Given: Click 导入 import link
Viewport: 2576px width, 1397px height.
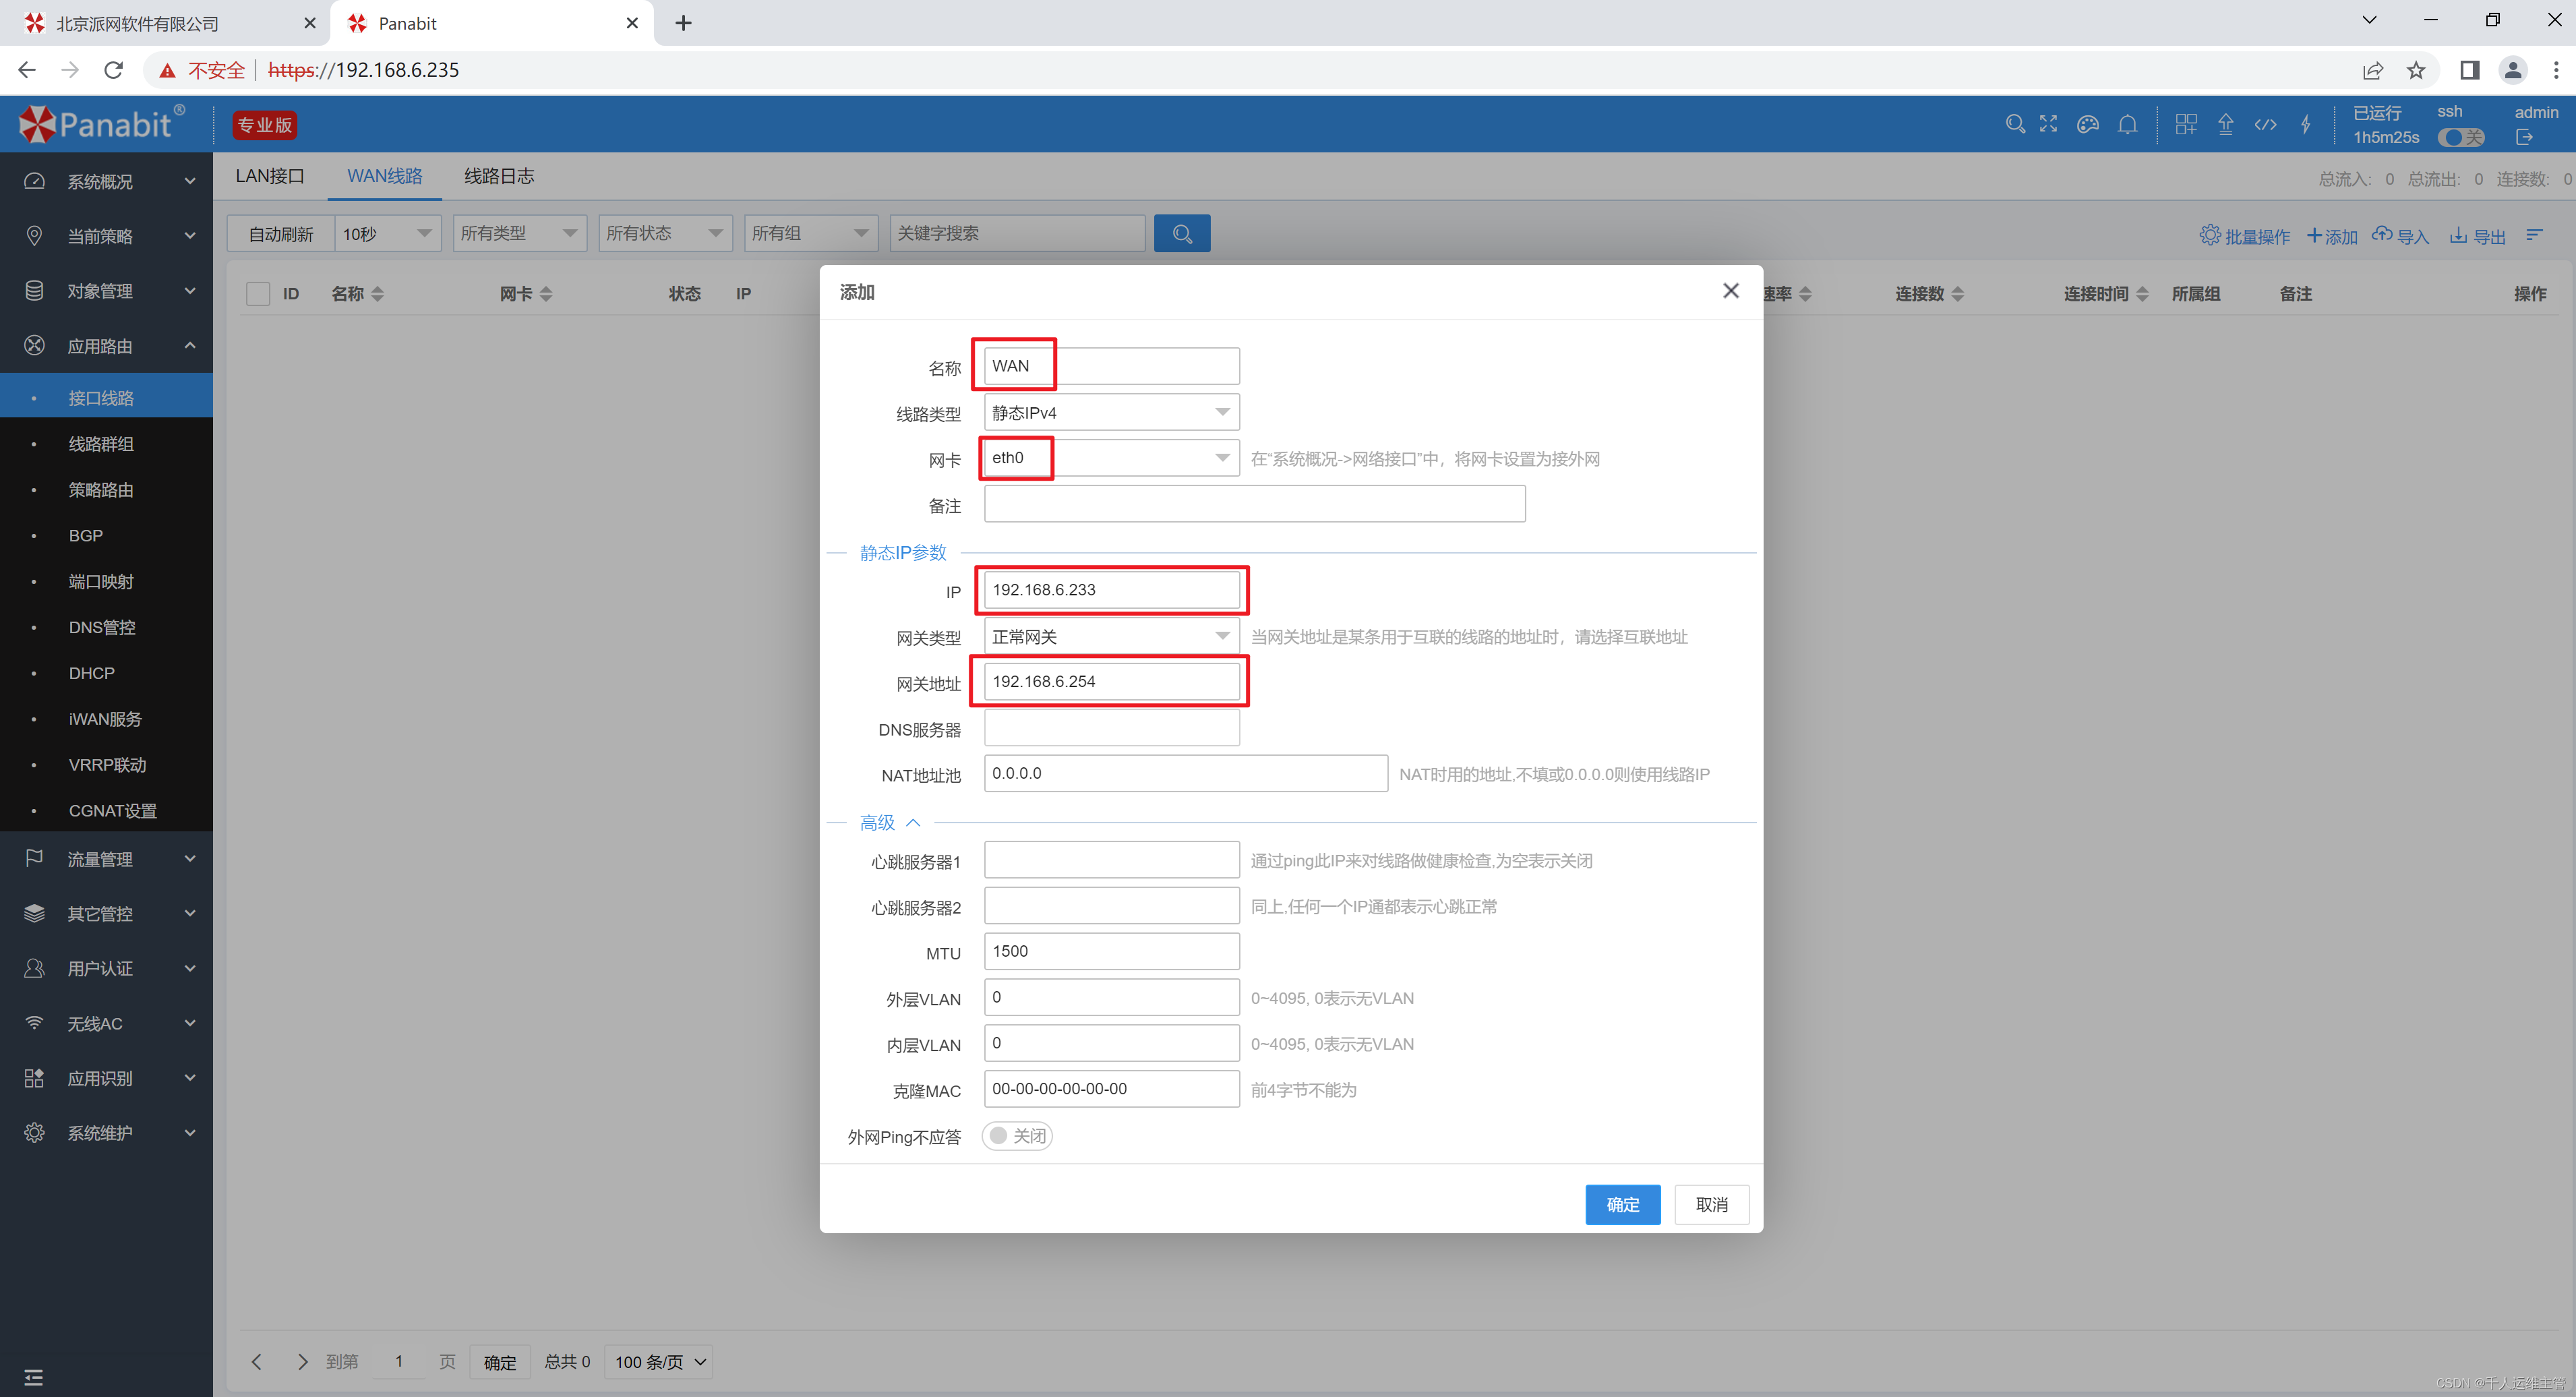Looking at the screenshot, I should [x=2400, y=236].
